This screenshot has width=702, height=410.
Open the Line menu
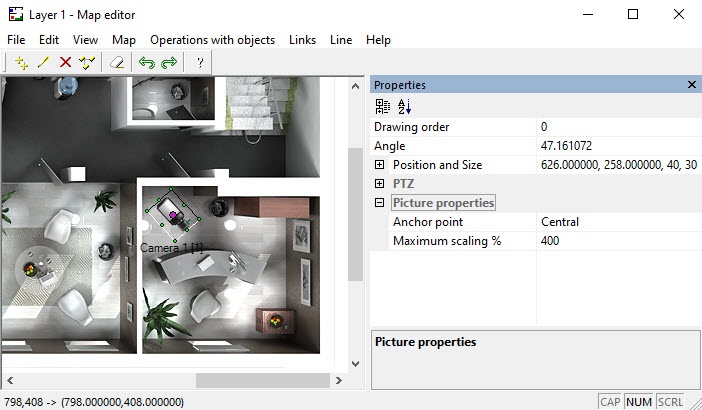pos(341,40)
